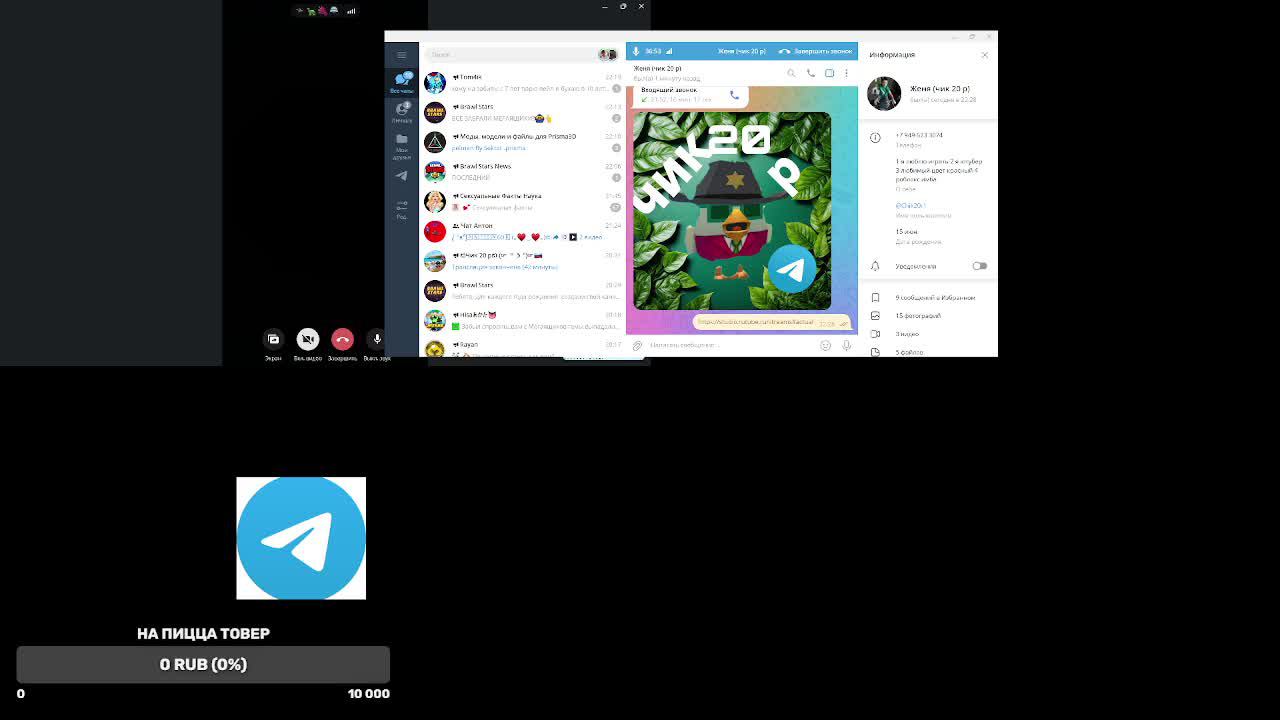The width and height of the screenshot is (1280, 720).
Task: Open the Мои друзья folder
Action: click(402, 146)
